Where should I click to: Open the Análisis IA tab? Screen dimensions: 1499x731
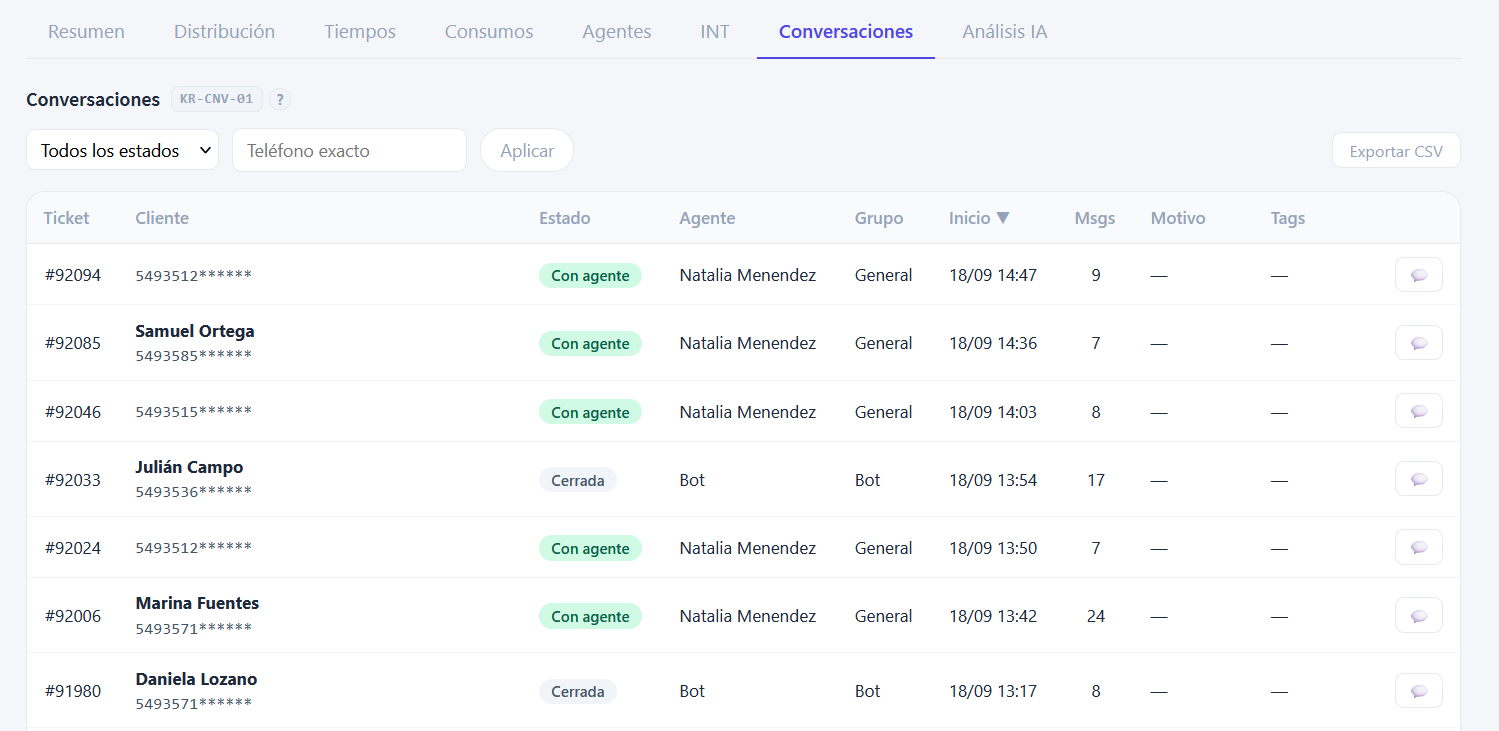coord(1005,31)
